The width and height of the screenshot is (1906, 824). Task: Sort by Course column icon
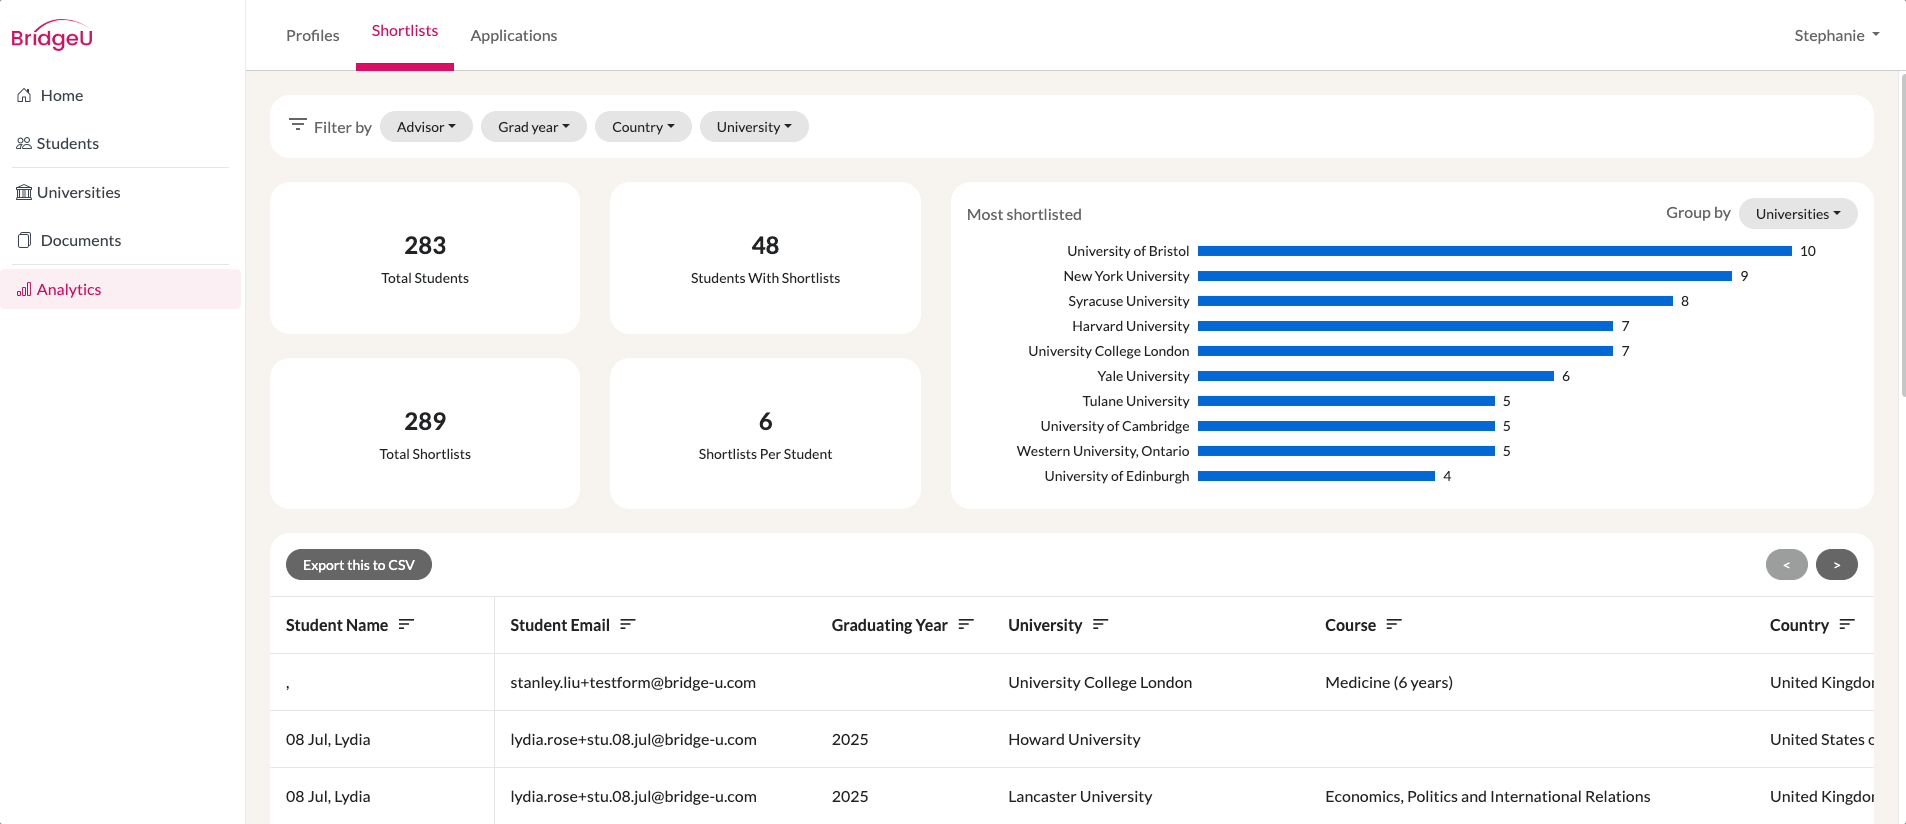click(1394, 624)
